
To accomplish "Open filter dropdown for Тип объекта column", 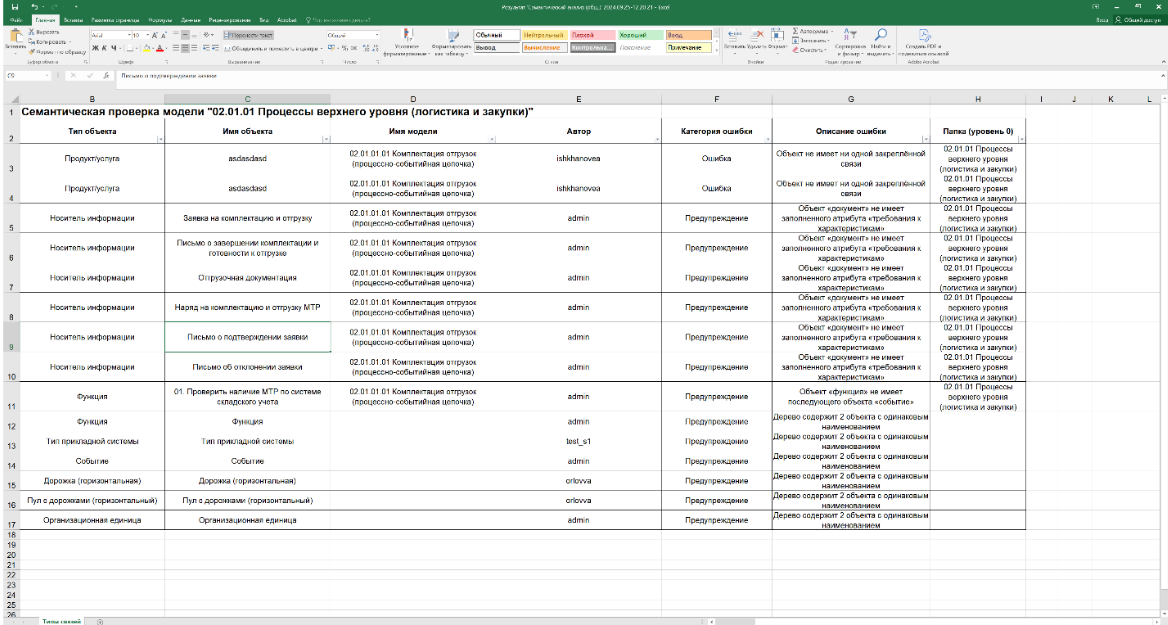I will click(x=159, y=140).
